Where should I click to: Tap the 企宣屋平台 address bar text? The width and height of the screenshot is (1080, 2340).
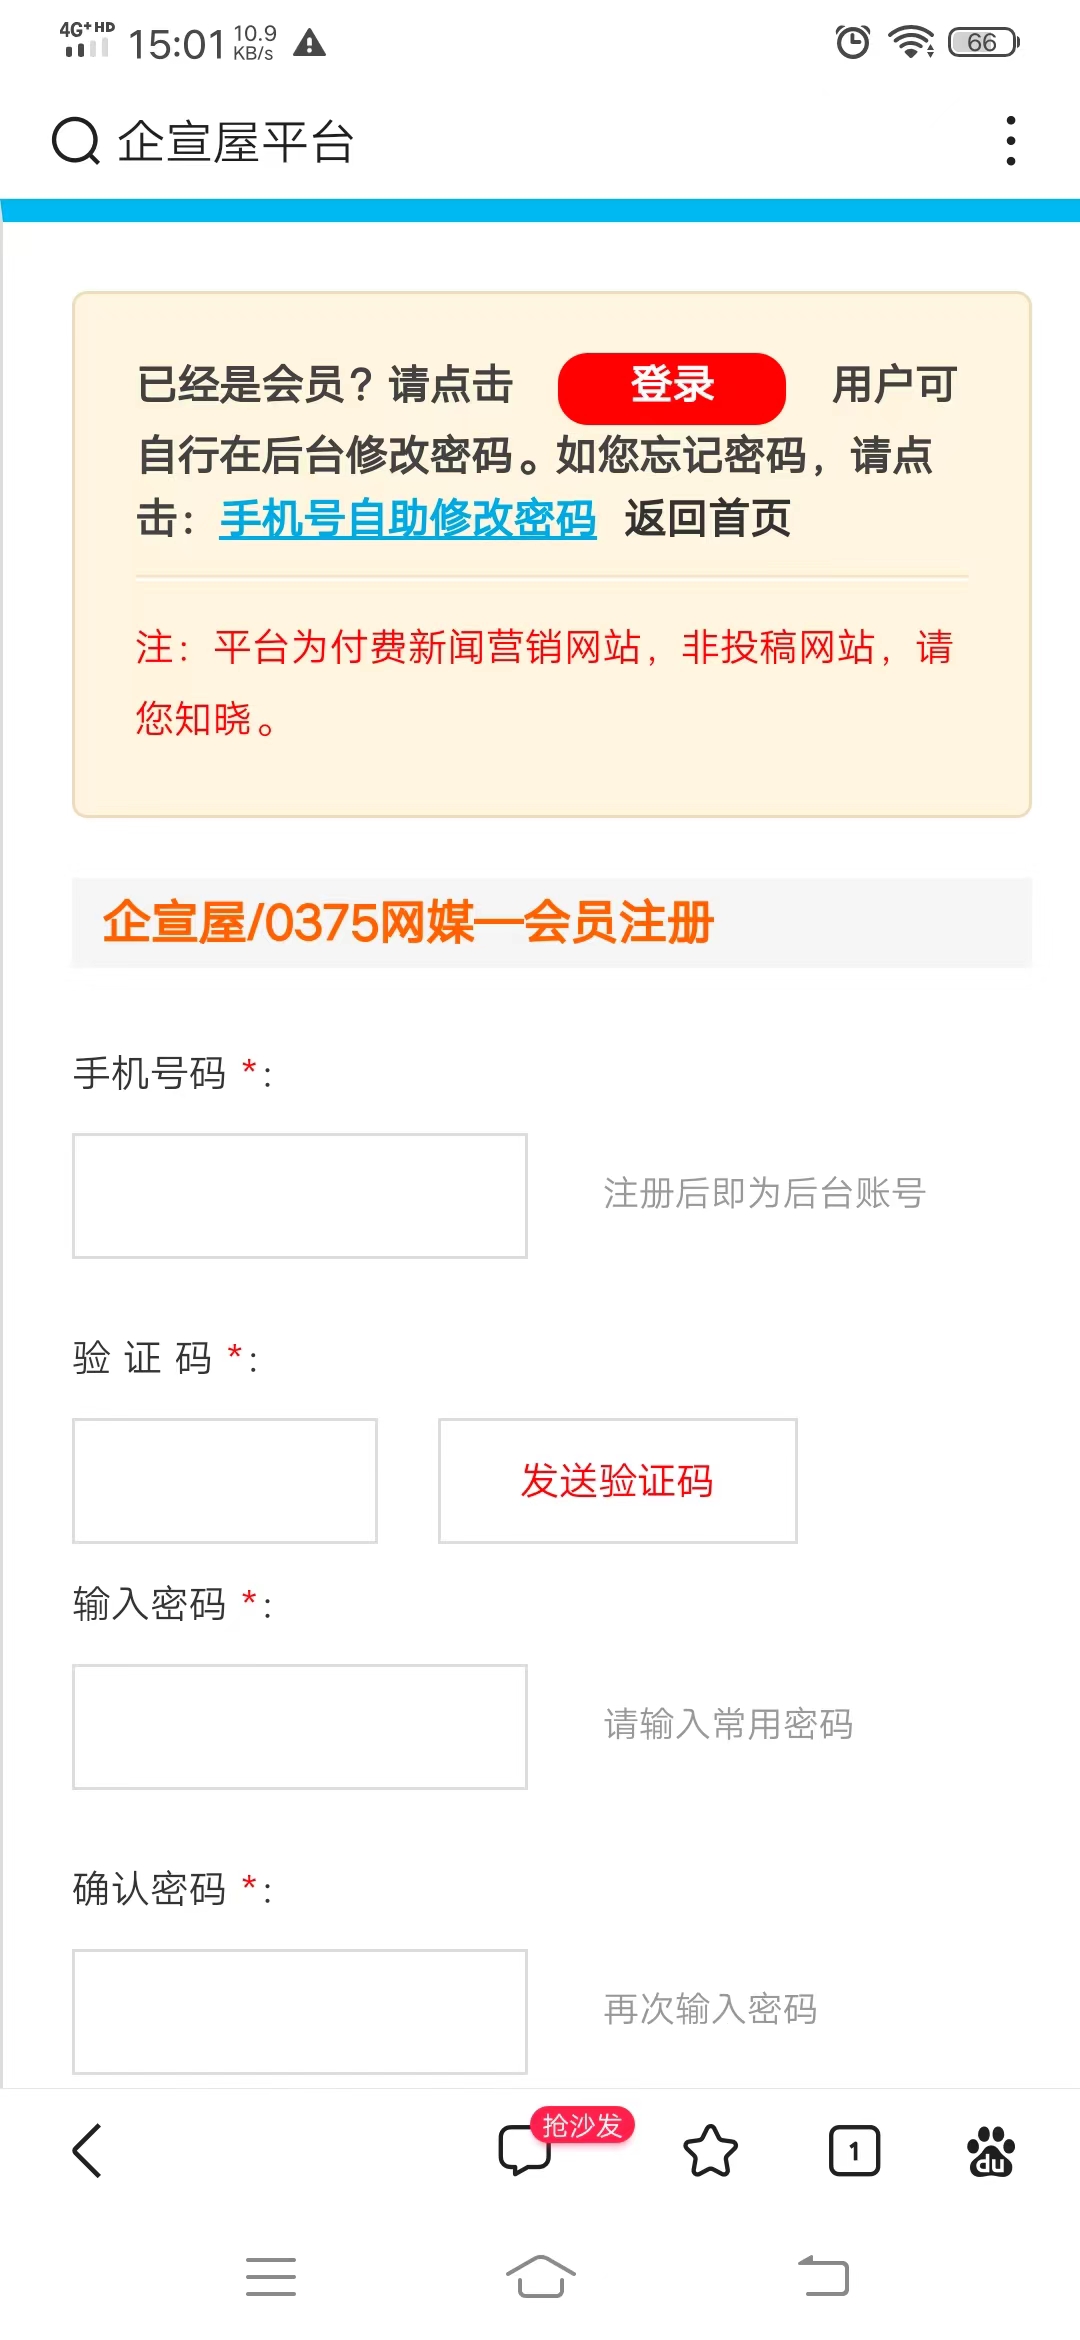(x=236, y=141)
